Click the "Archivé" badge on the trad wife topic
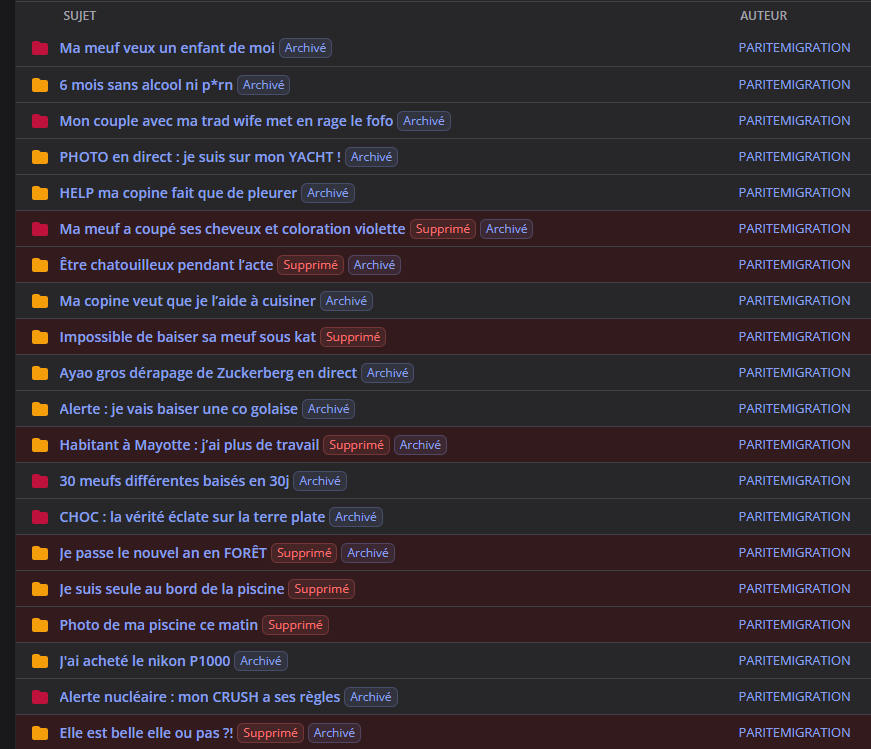 [x=424, y=121]
